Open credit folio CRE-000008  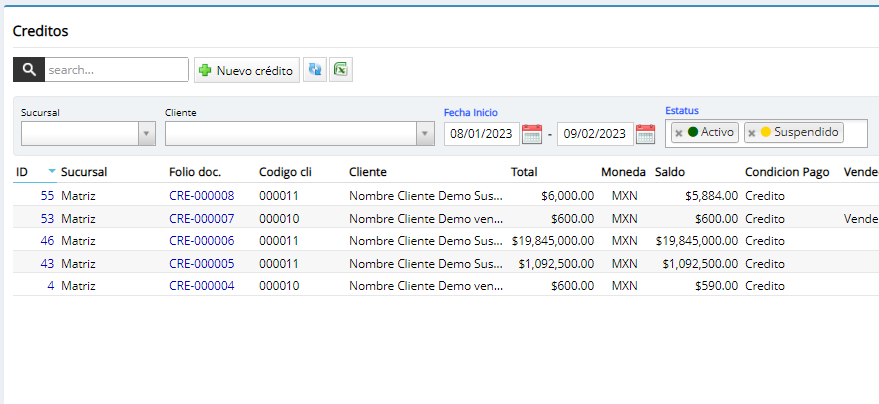pyautogui.click(x=201, y=196)
